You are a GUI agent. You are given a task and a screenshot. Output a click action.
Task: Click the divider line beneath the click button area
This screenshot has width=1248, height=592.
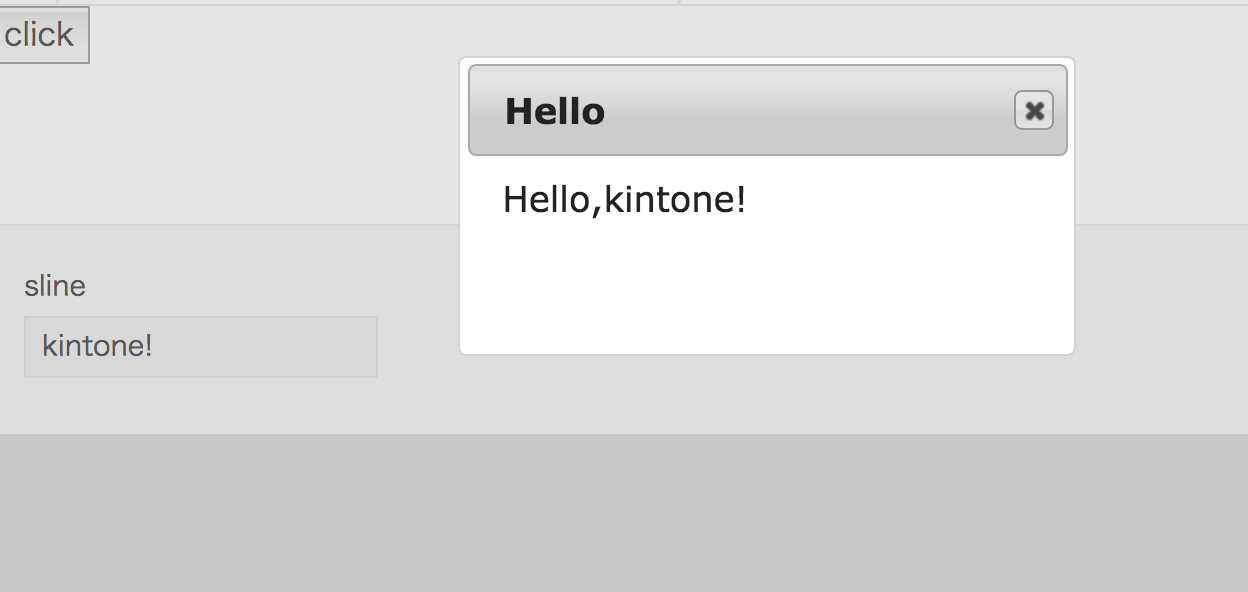(x=229, y=225)
